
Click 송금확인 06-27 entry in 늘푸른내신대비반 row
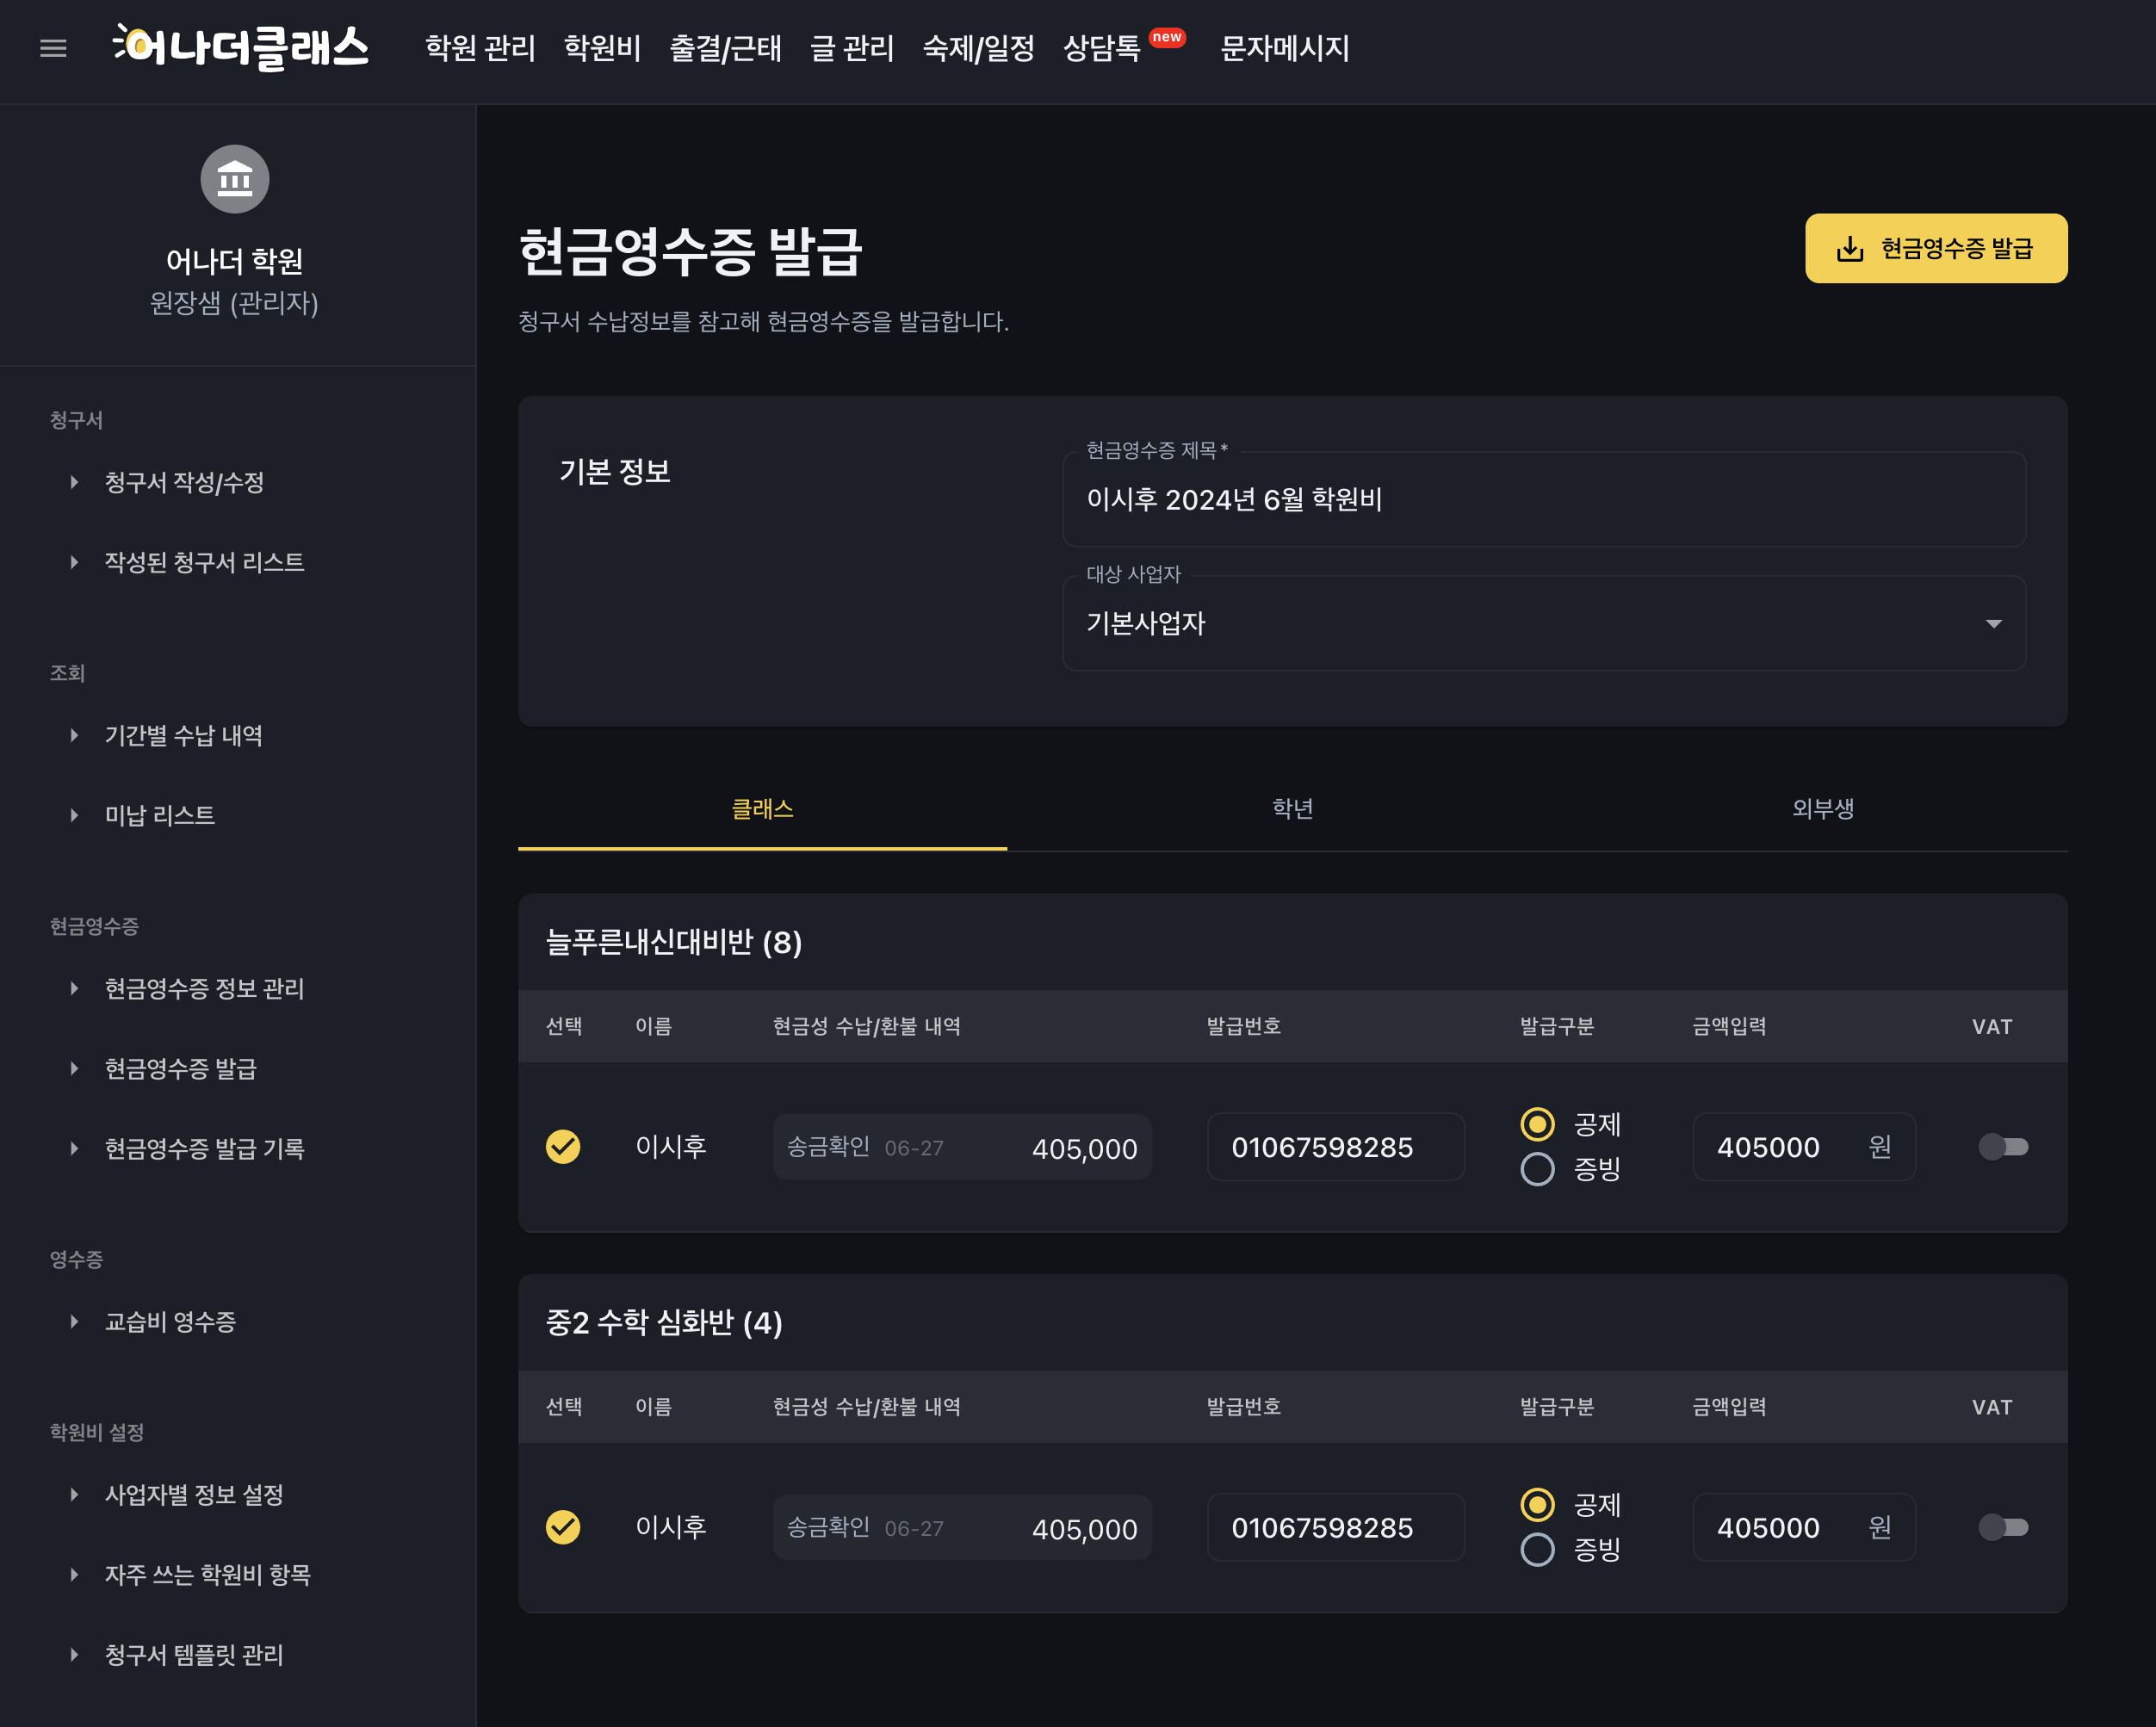(962, 1146)
